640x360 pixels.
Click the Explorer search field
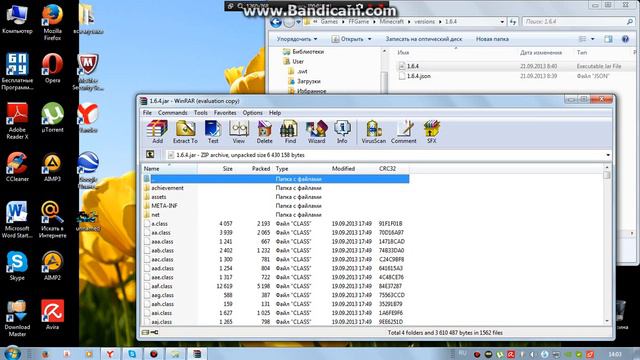(x=579, y=22)
